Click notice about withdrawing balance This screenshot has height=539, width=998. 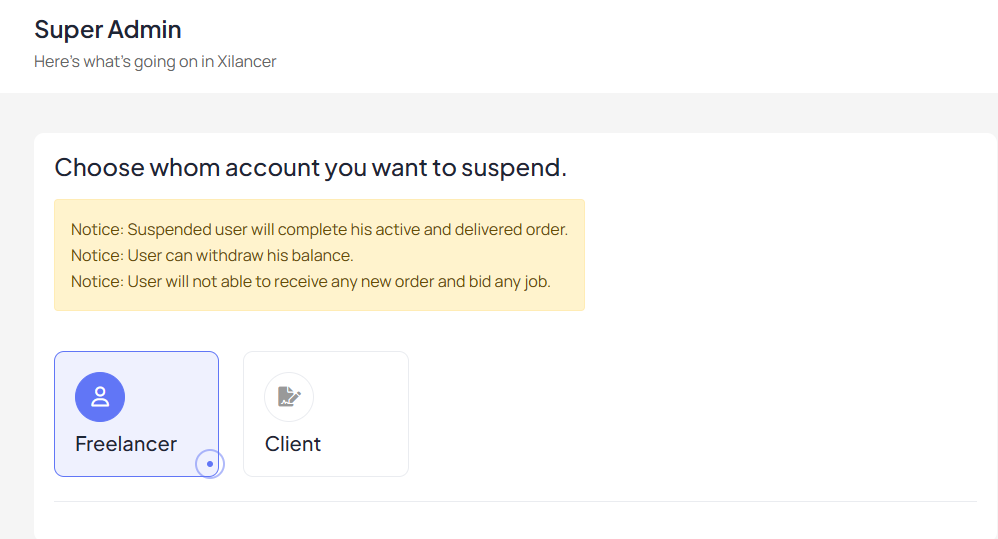pyautogui.click(x=212, y=255)
